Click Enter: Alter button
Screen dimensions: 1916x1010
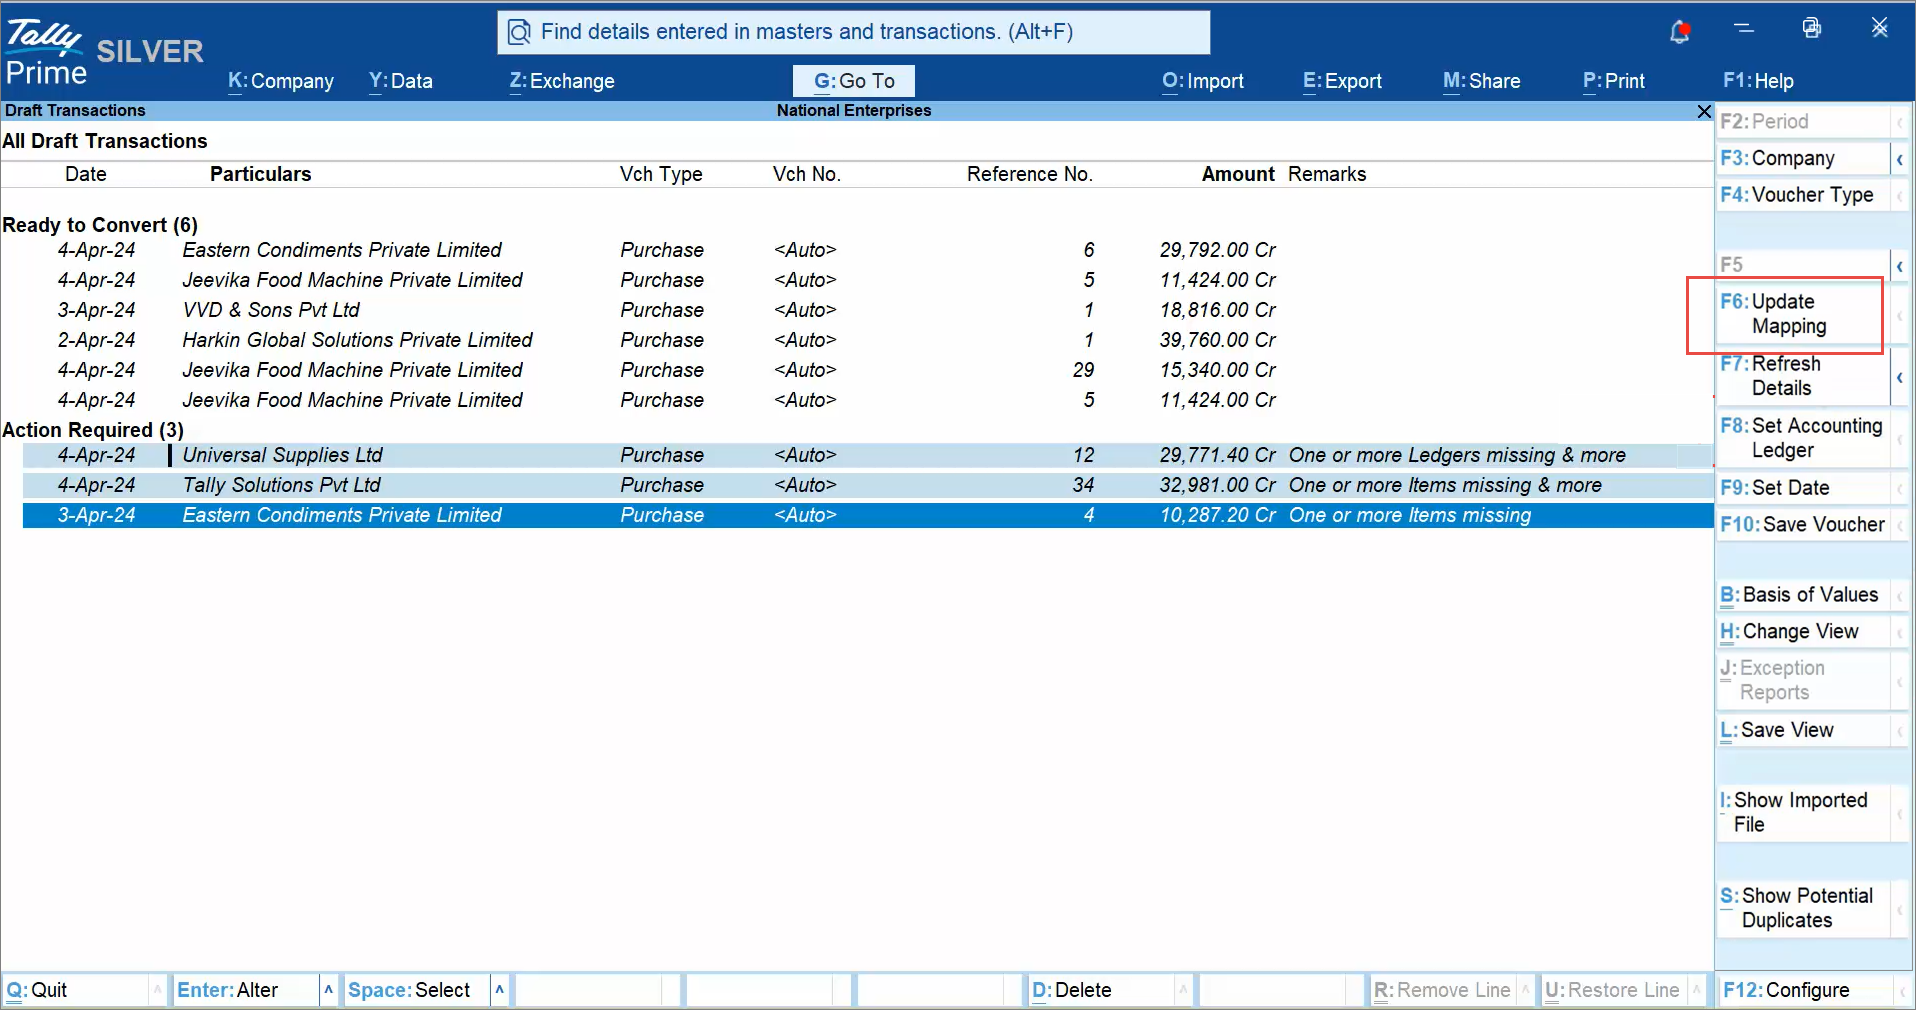246,990
